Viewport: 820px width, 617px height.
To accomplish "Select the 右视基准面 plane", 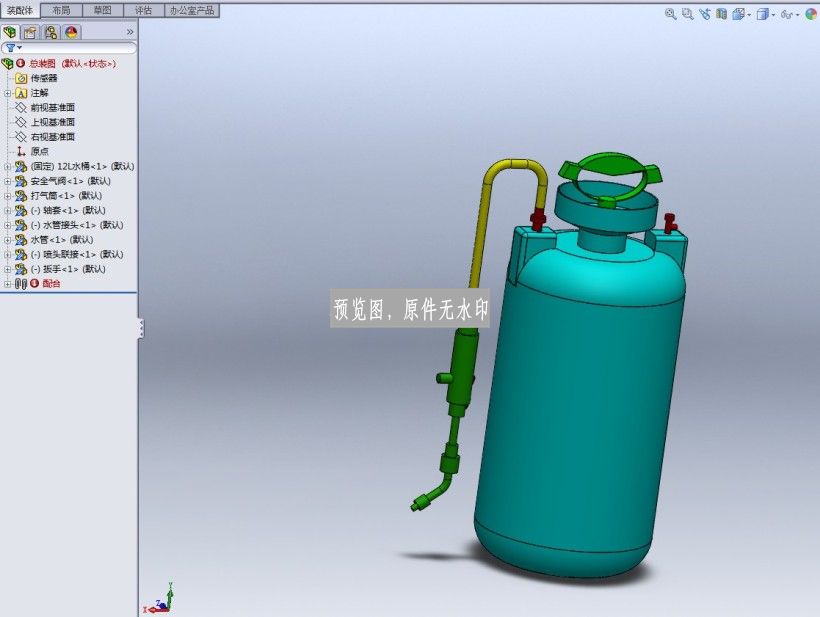I will [52, 137].
